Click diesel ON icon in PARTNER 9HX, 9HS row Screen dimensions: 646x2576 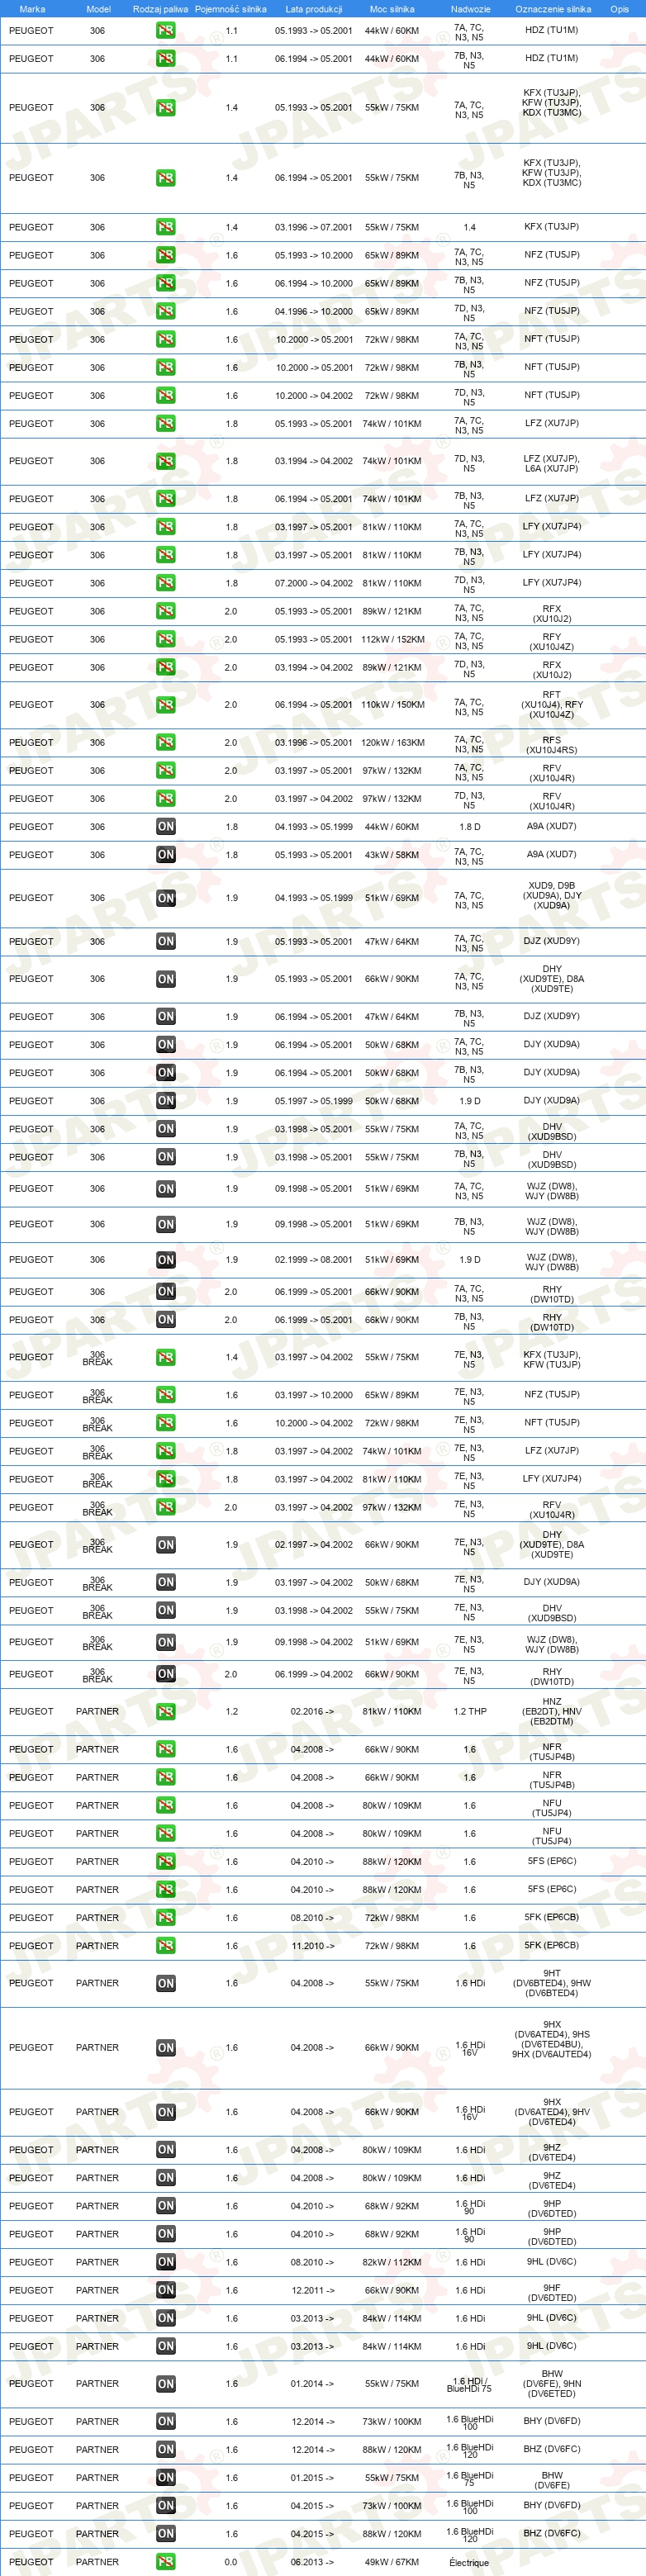pyautogui.click(x=166, y=2048)
